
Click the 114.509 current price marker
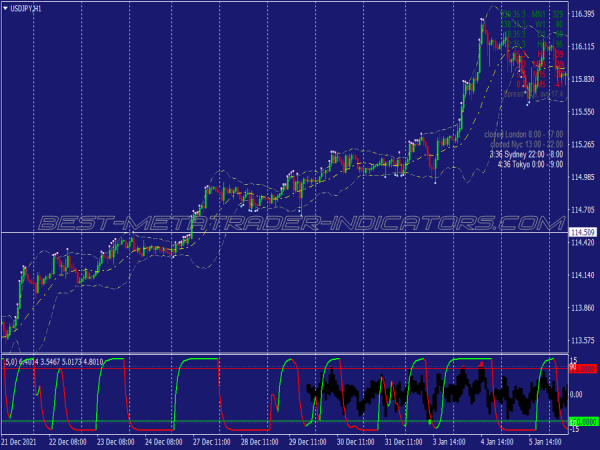(582, 232)
